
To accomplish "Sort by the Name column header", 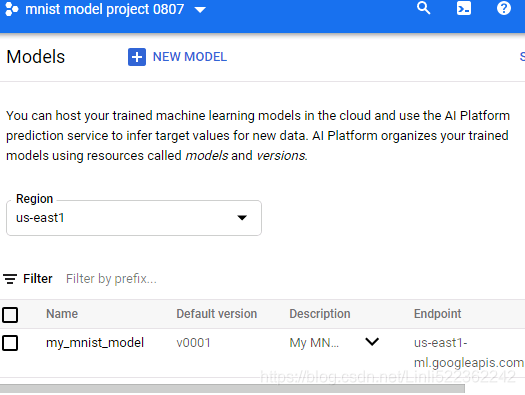I will pyautogui.click(x=62, y=314).
